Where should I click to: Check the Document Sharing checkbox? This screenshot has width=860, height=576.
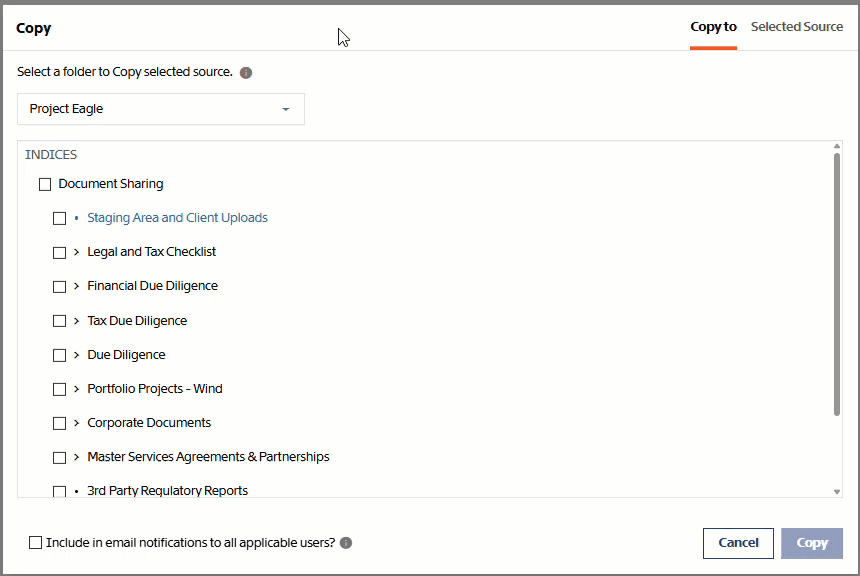point(45,184)
